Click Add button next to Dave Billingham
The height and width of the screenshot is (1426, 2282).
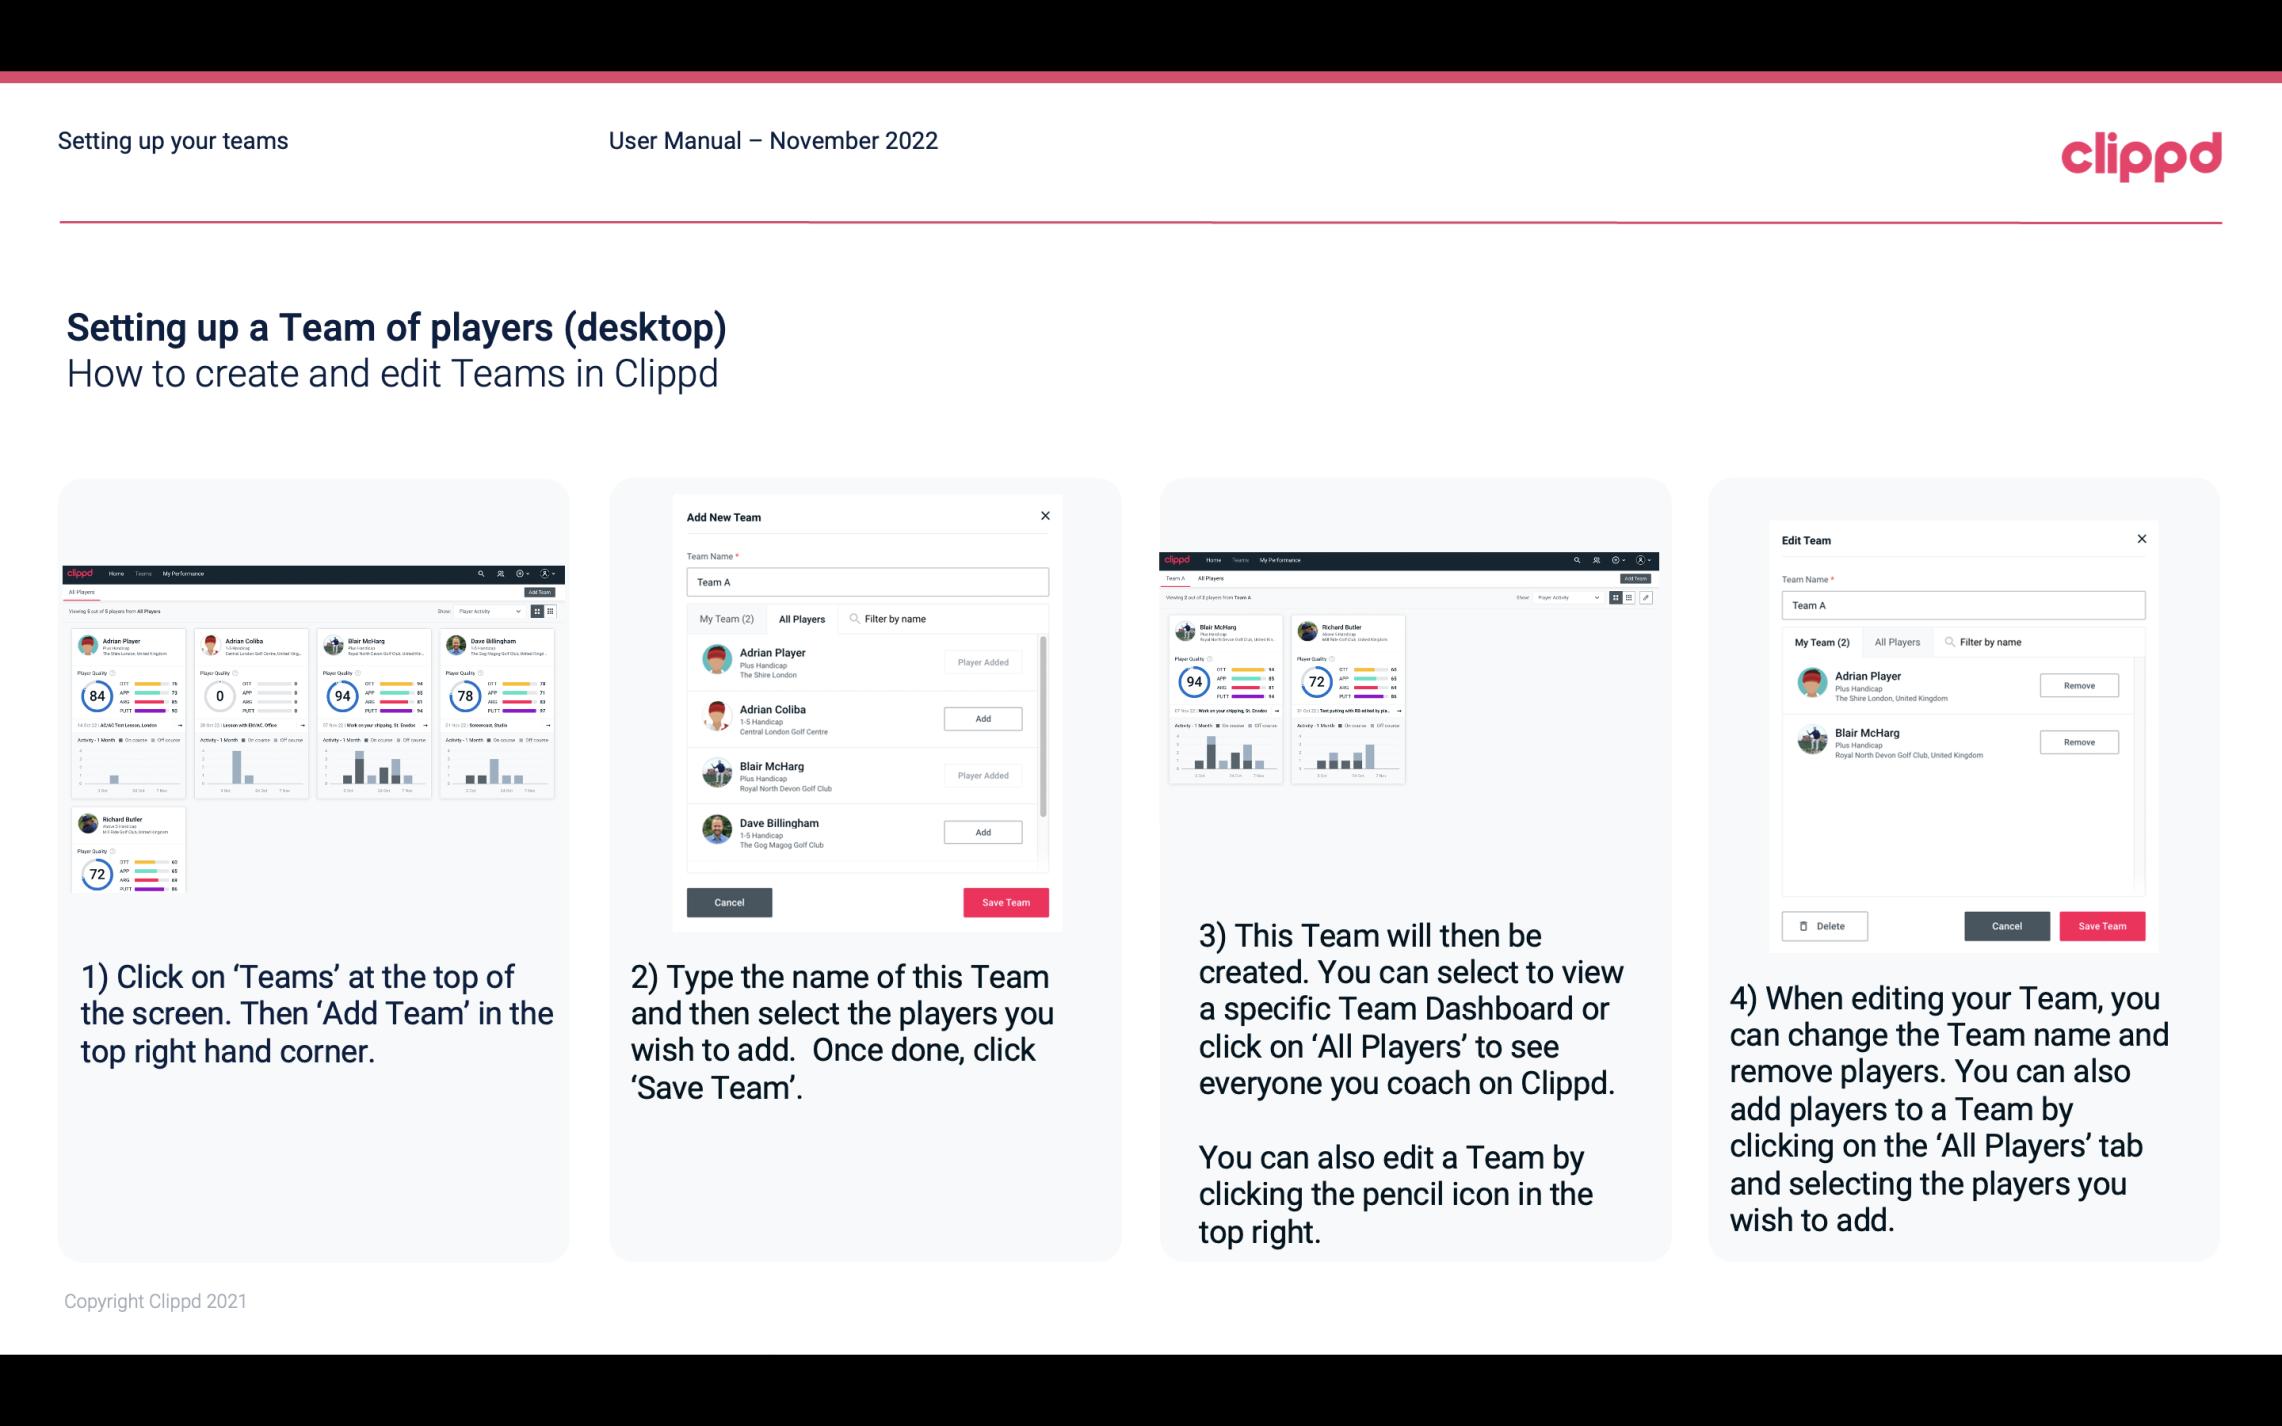[982, 831]
